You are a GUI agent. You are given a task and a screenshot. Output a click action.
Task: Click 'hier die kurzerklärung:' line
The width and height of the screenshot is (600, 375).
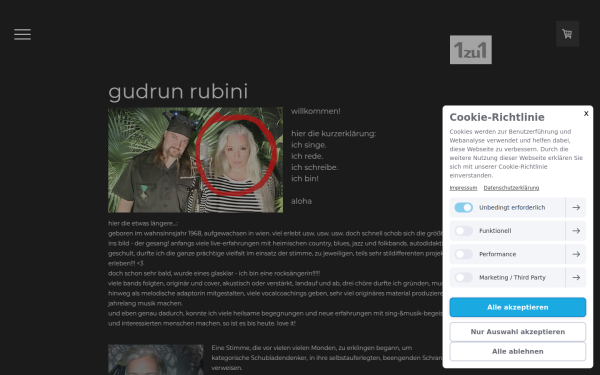click(334, 134)
